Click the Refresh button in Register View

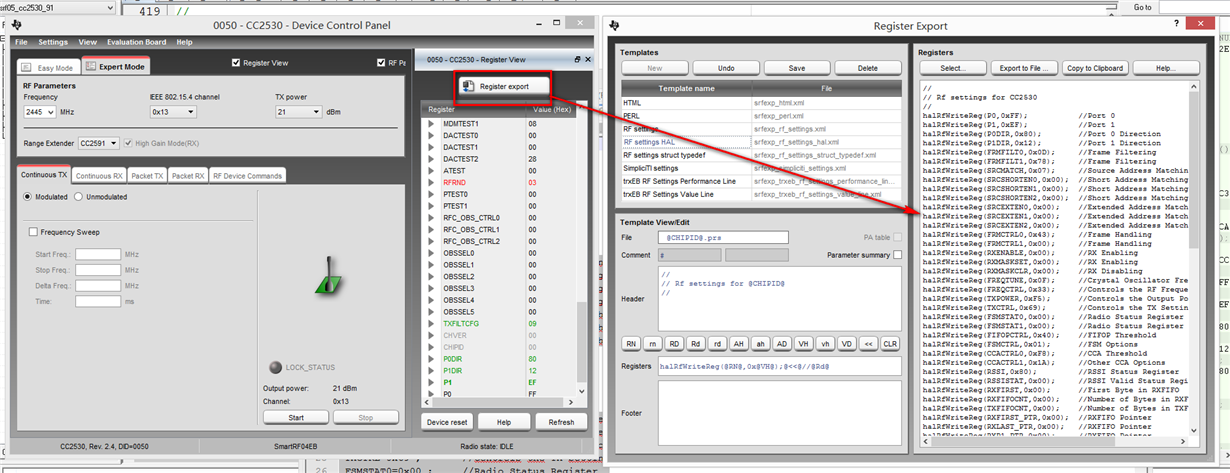point(561,422)
